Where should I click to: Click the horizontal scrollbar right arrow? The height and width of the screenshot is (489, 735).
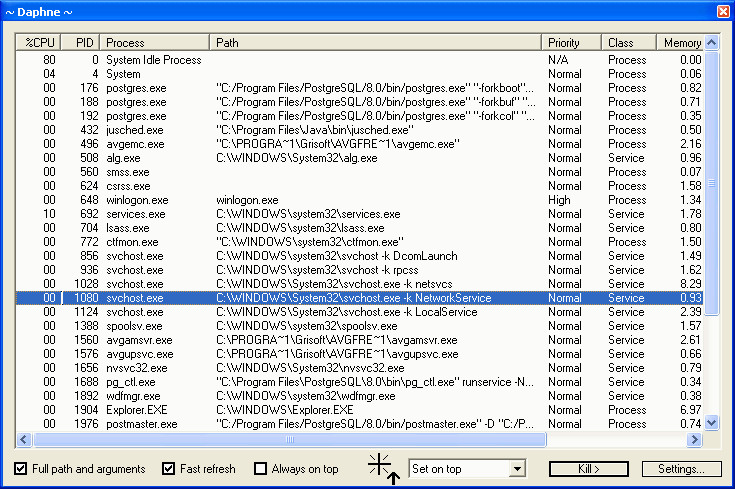[x=695, y=439]
